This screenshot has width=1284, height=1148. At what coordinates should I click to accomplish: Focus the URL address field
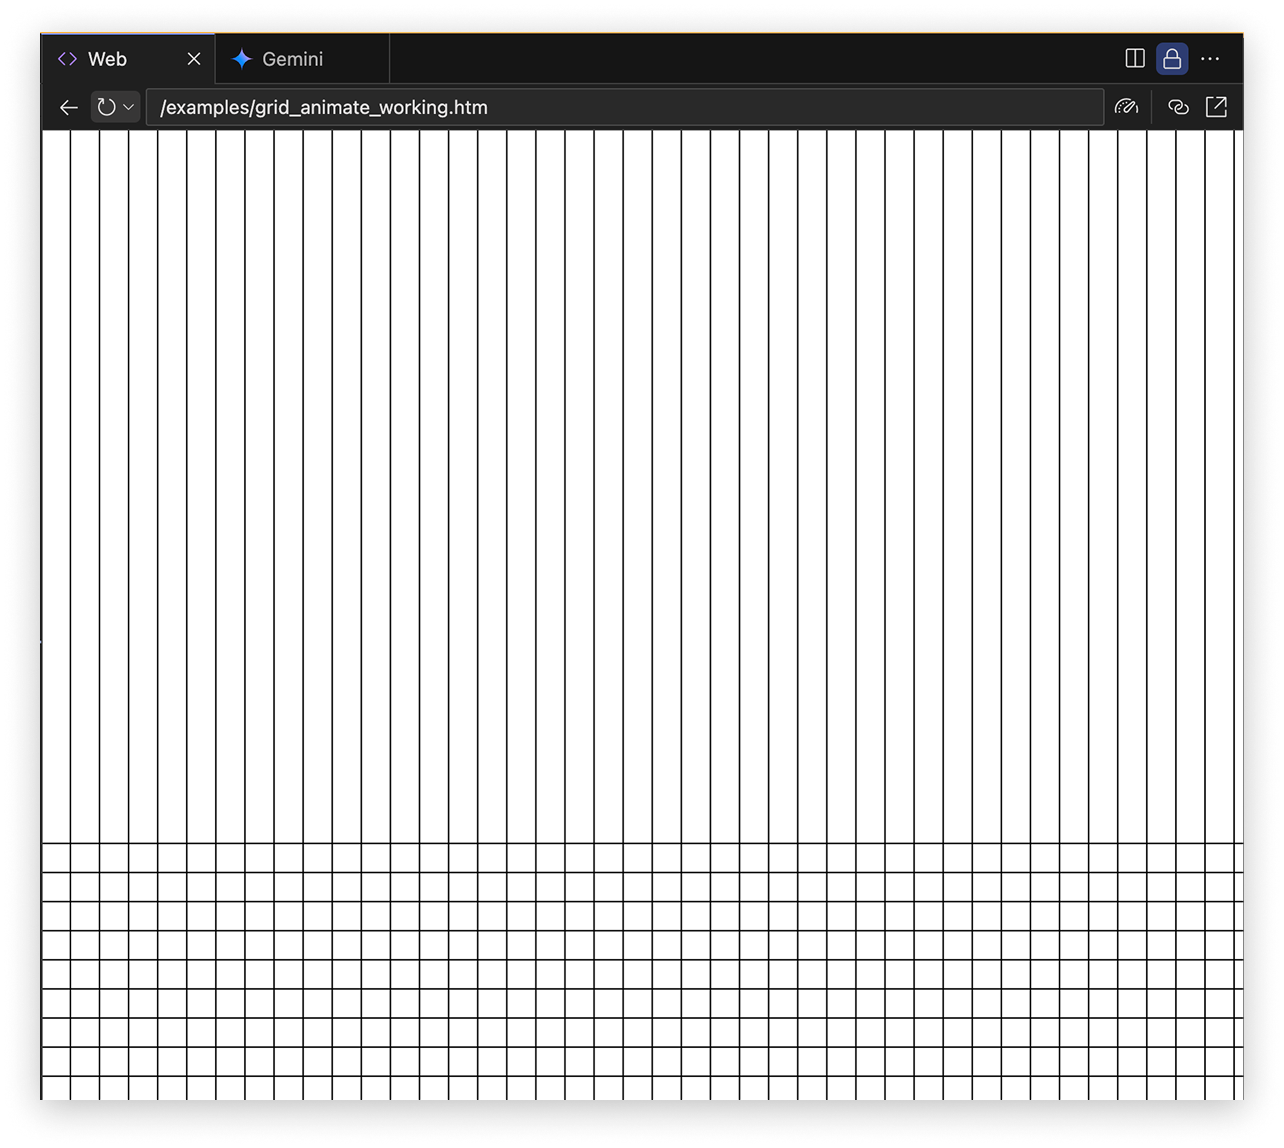click(625, 107)
